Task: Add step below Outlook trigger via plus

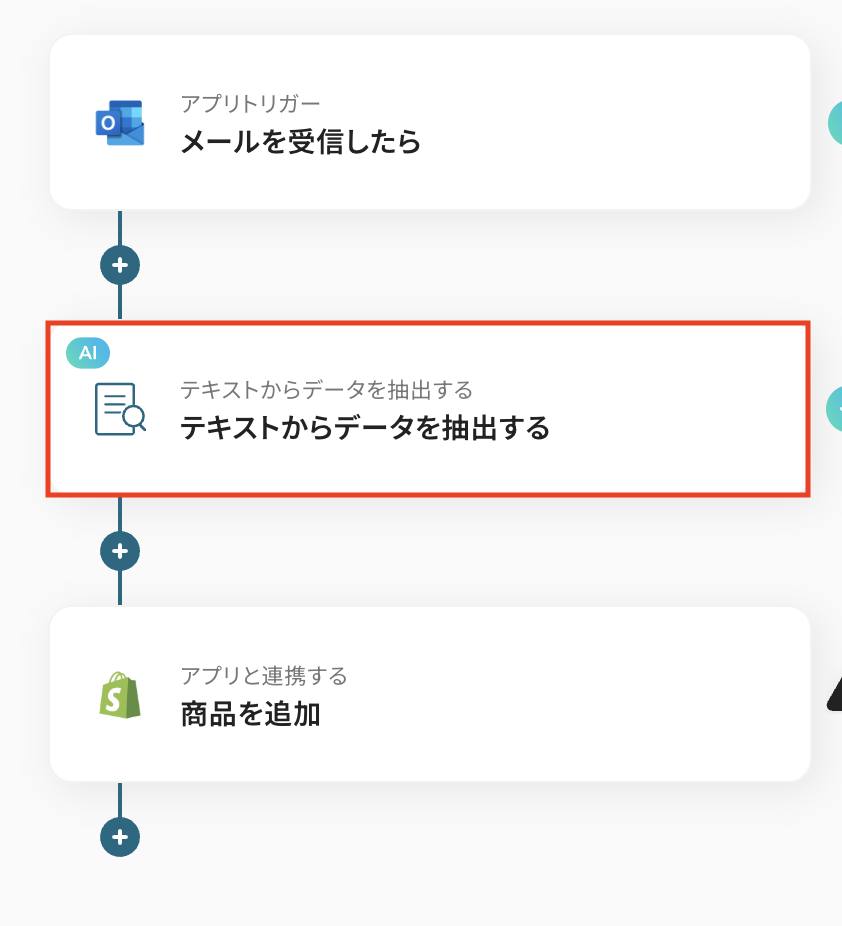Action: click(x=120, y=265)
